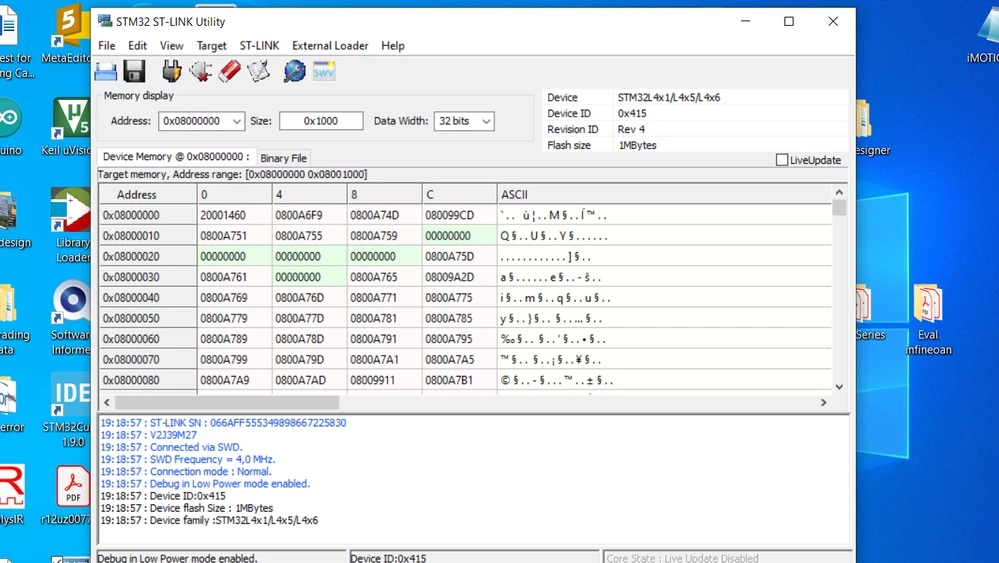Open the Edit menu
This screenshot has height=563, width=999.
point(137,46)
